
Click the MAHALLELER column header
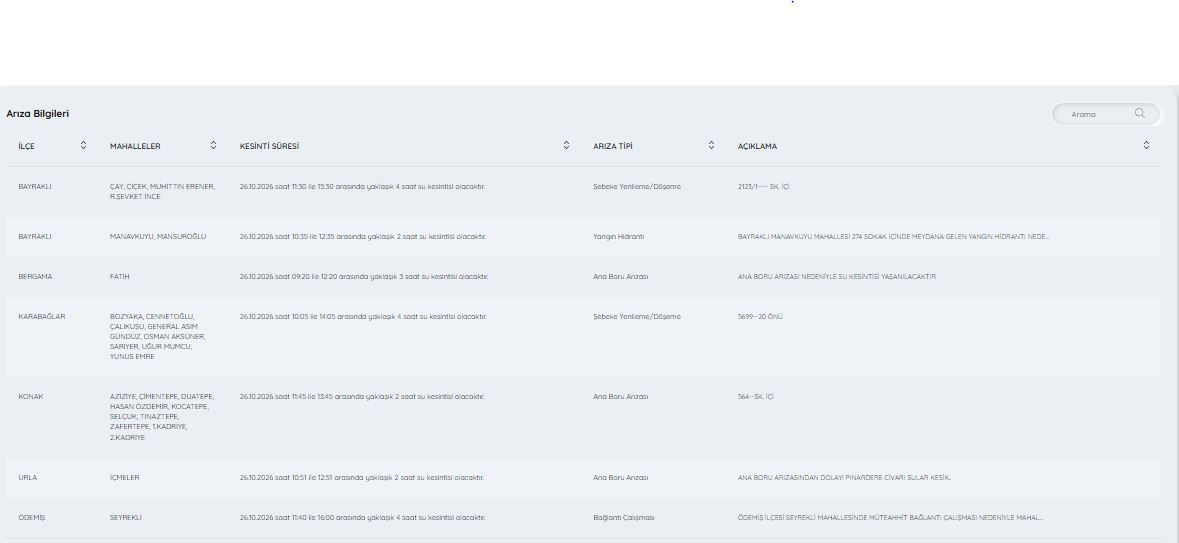pos(135,147)
